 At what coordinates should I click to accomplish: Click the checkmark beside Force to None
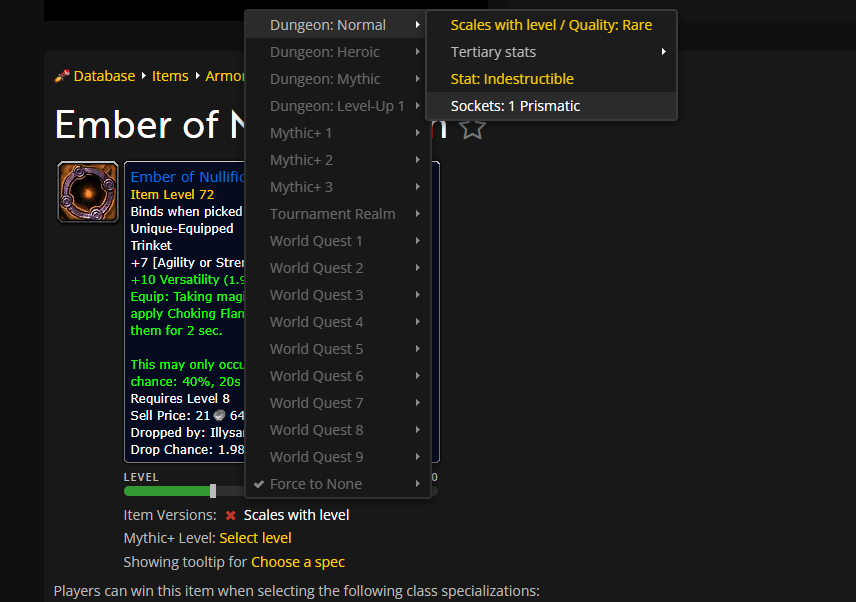click(x=259, y=484)
